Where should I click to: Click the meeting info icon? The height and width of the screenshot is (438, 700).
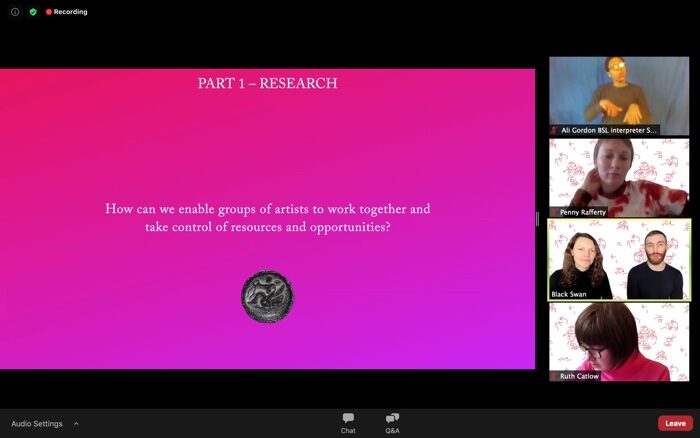coord(15,12)
